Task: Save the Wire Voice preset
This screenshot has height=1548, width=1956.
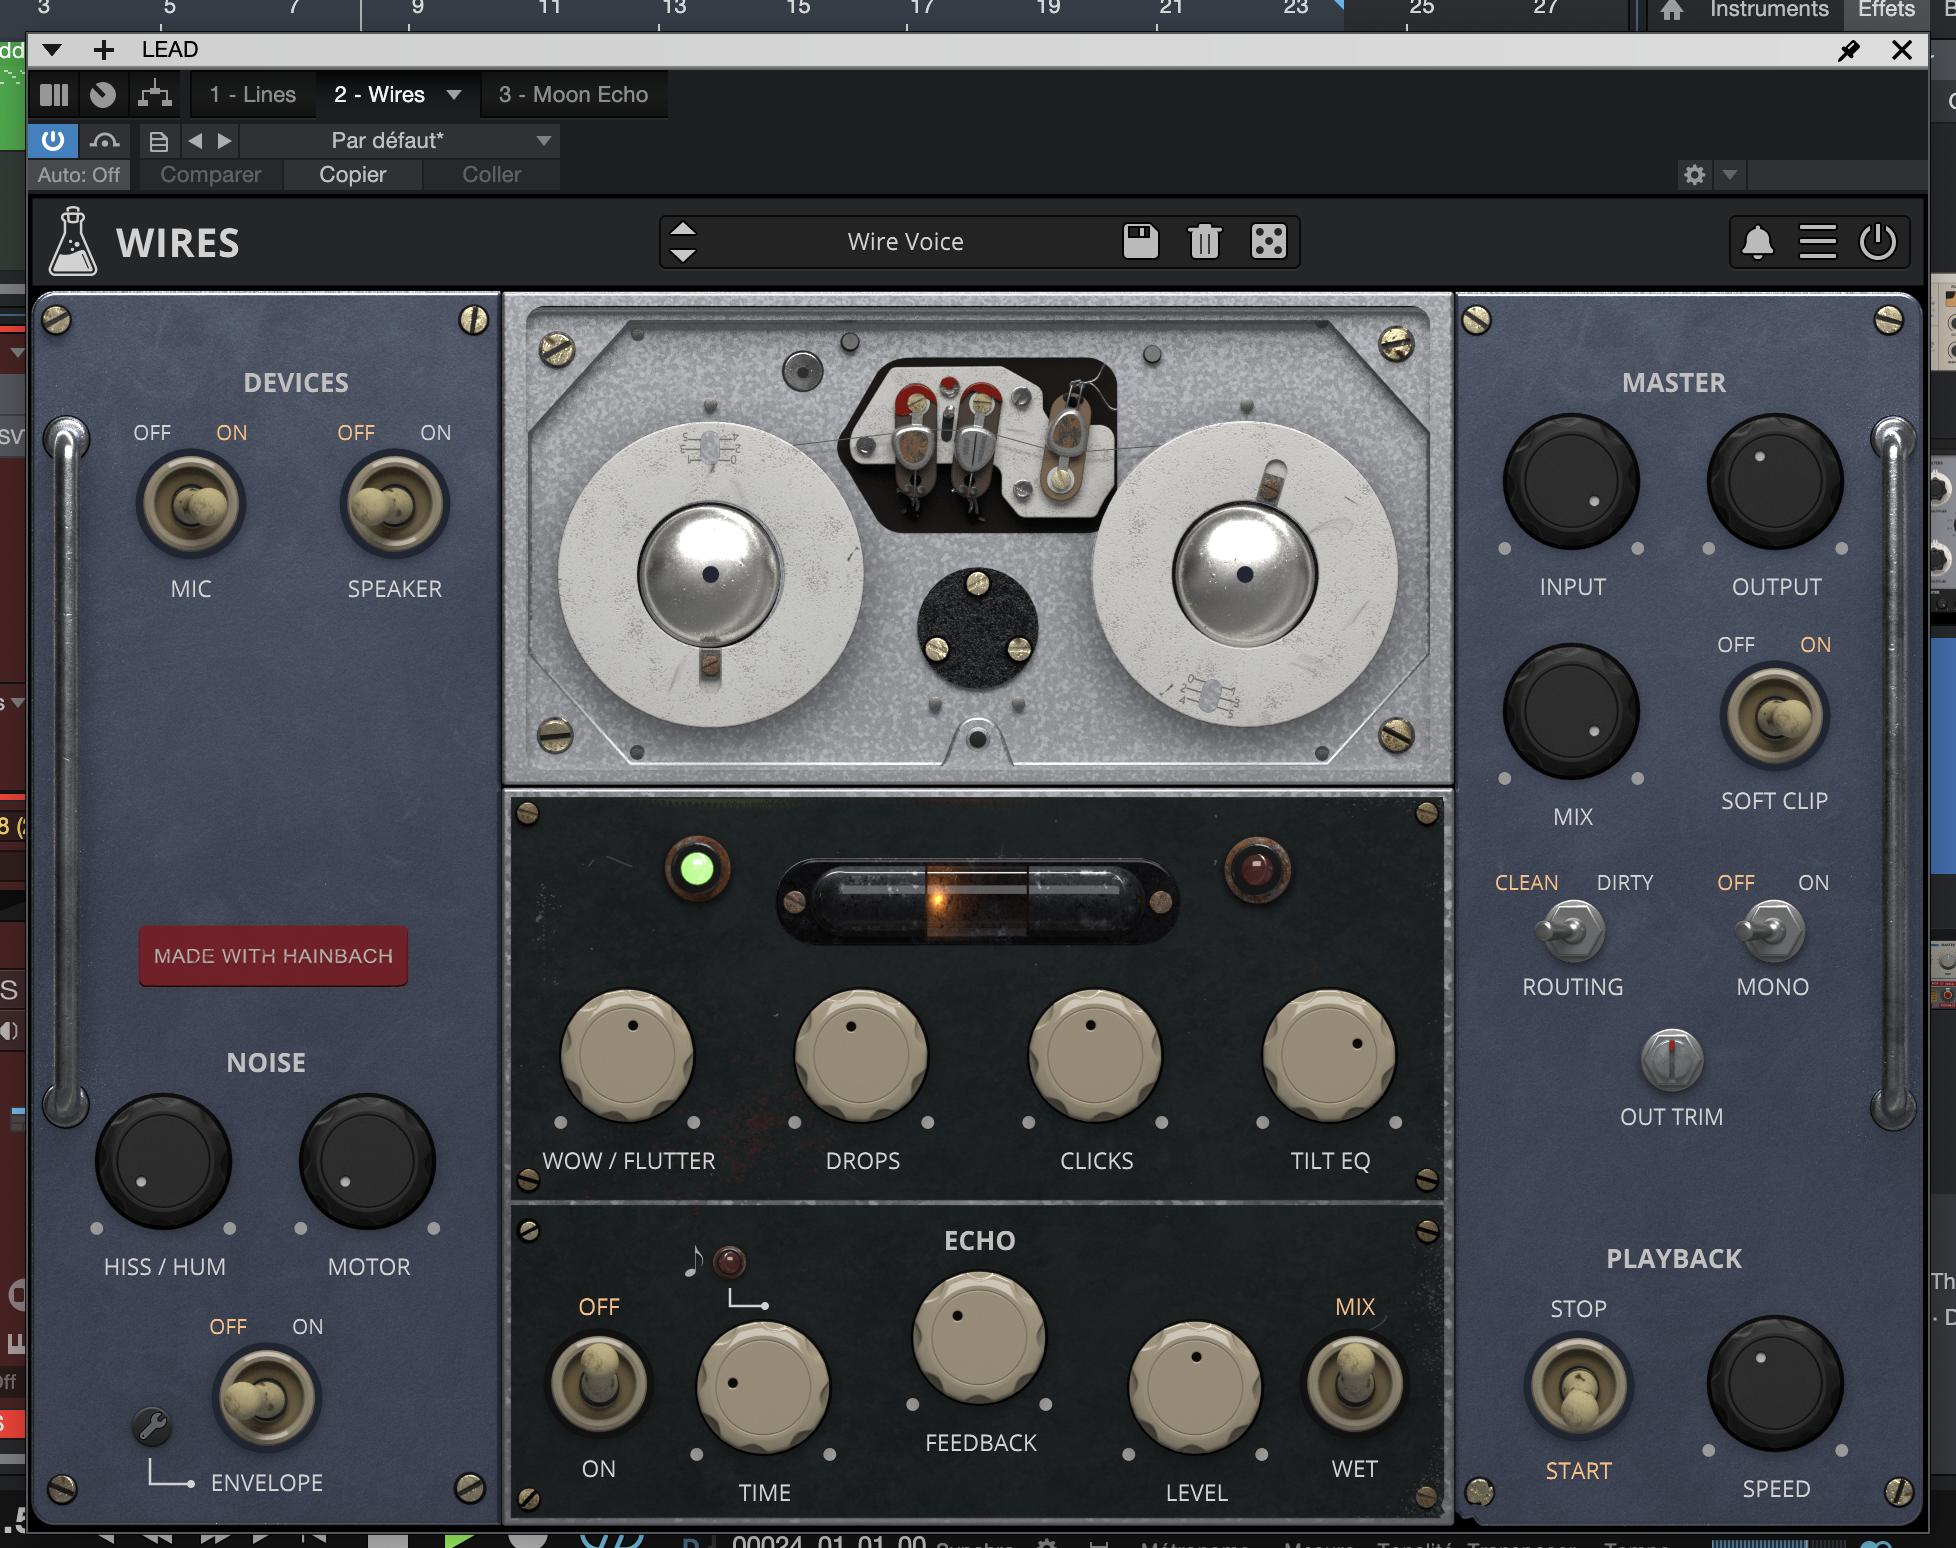Action: pyautogui.click(x=1140, y=242)
